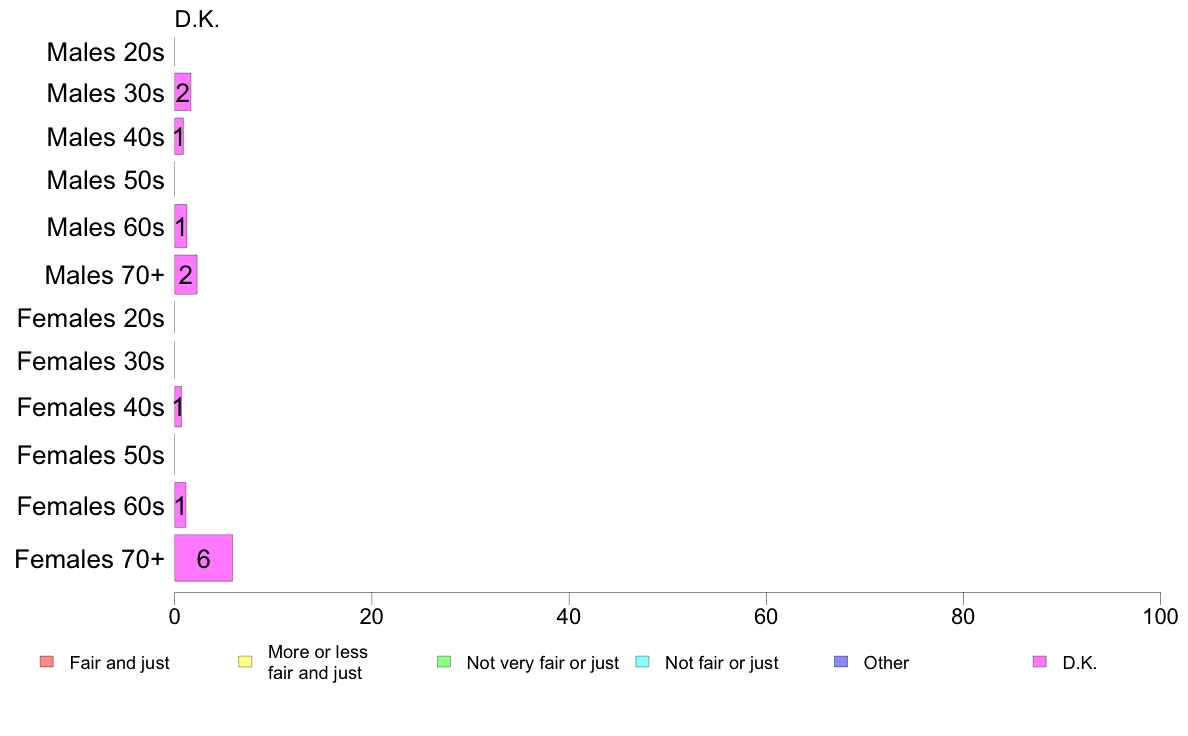The height and width of the screenshot is (736, 1188).
Task: Click the blue Other legend swatch
Action: tap(841, 662)
